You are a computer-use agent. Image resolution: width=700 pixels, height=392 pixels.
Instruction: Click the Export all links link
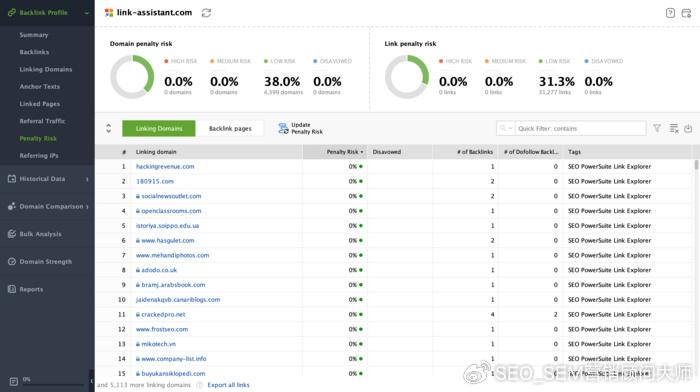point(228,385)
